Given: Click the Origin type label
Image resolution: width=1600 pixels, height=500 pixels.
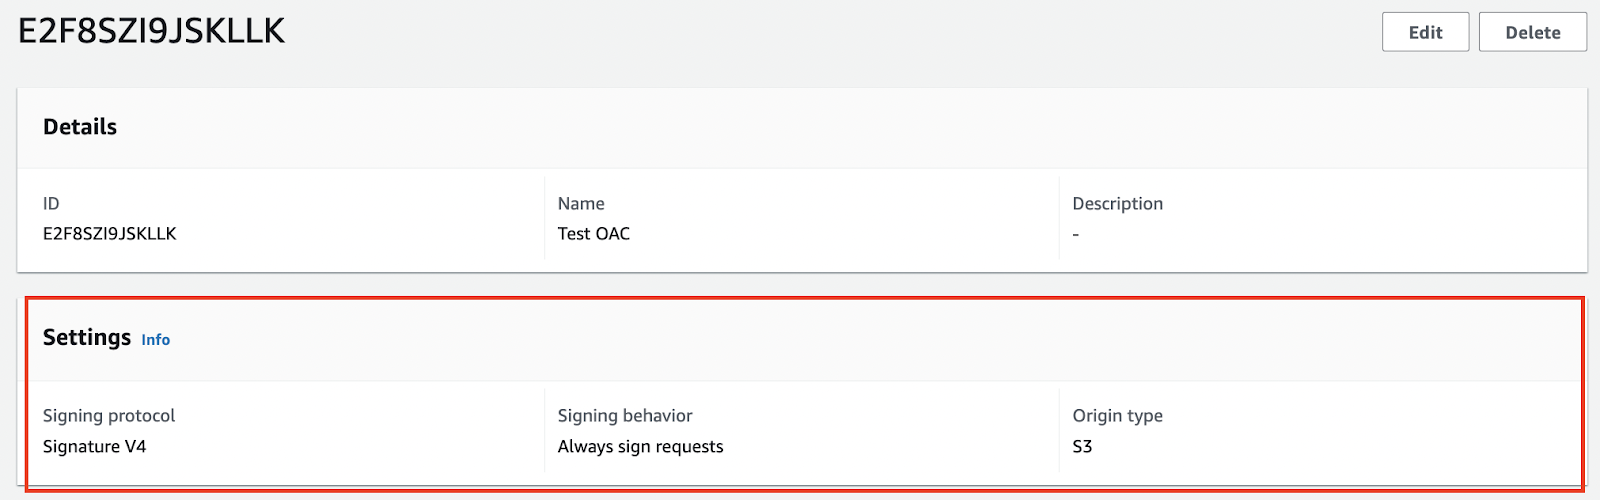Looking at the screenshot, I should 1117,416.
